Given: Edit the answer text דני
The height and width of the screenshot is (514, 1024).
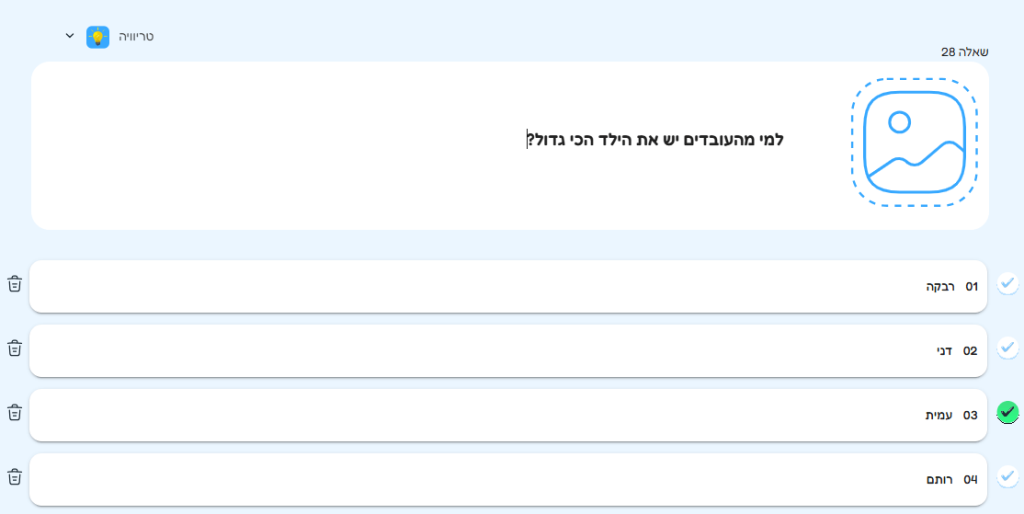Looking at the screenshot, I should tap(943, 351).
